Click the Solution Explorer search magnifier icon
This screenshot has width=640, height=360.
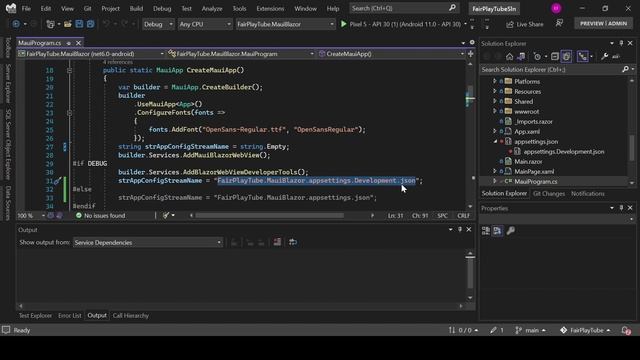[625, 69]
